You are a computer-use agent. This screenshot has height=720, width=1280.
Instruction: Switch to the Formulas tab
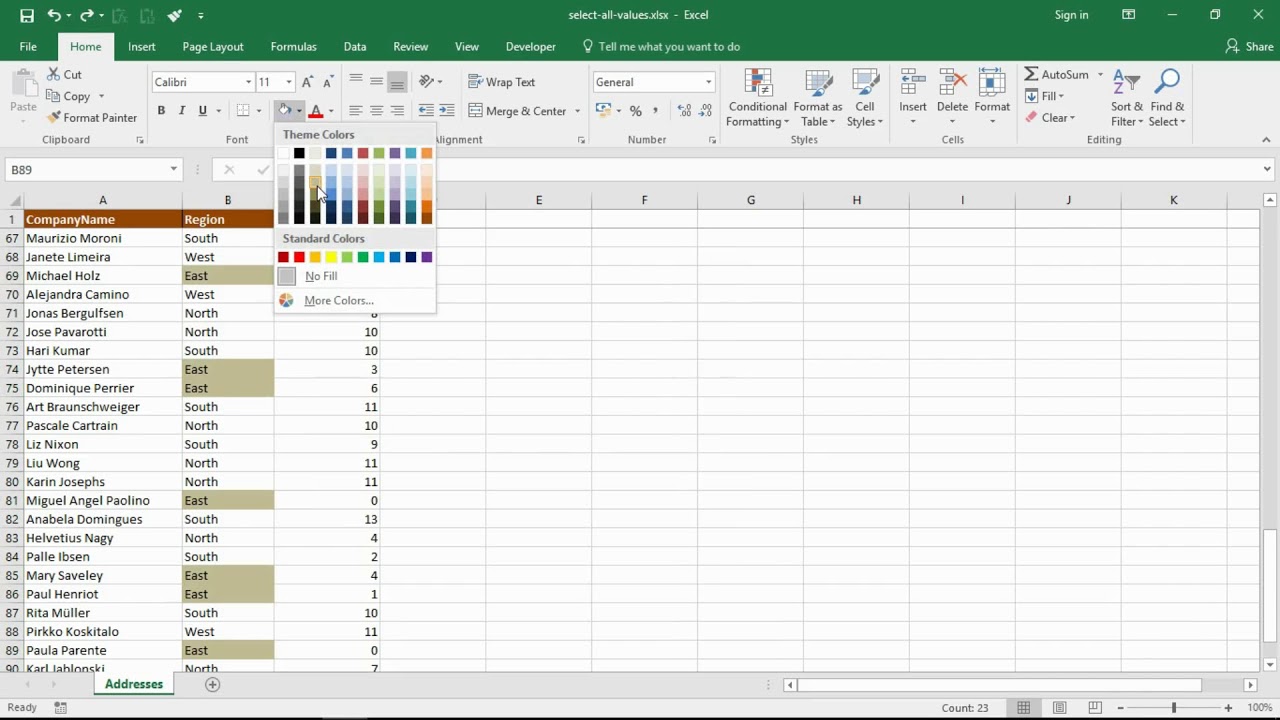coord(293,46)
